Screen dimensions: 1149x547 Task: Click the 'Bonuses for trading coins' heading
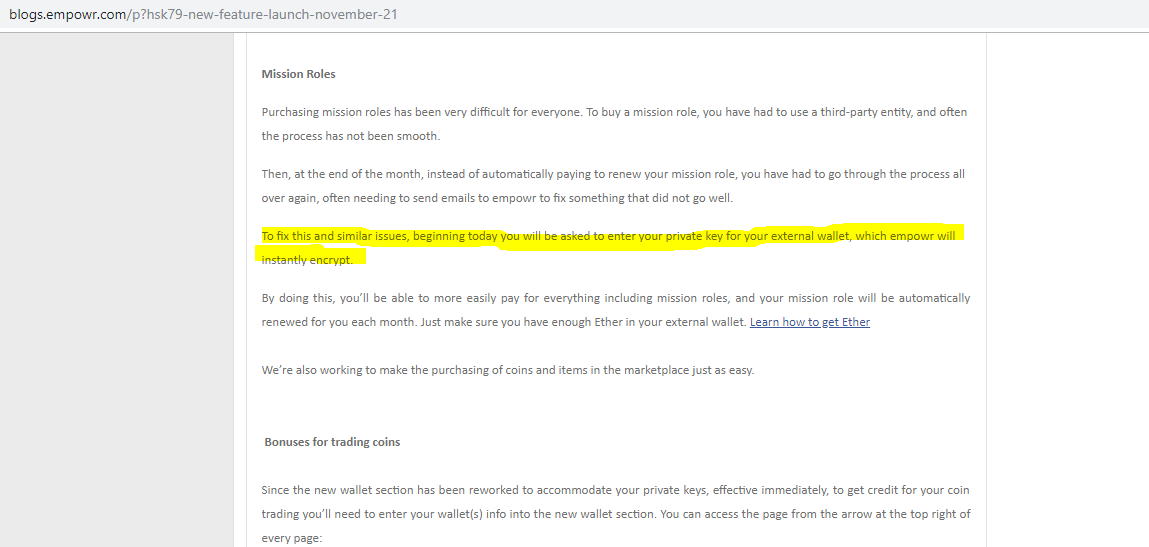[332, 442]
